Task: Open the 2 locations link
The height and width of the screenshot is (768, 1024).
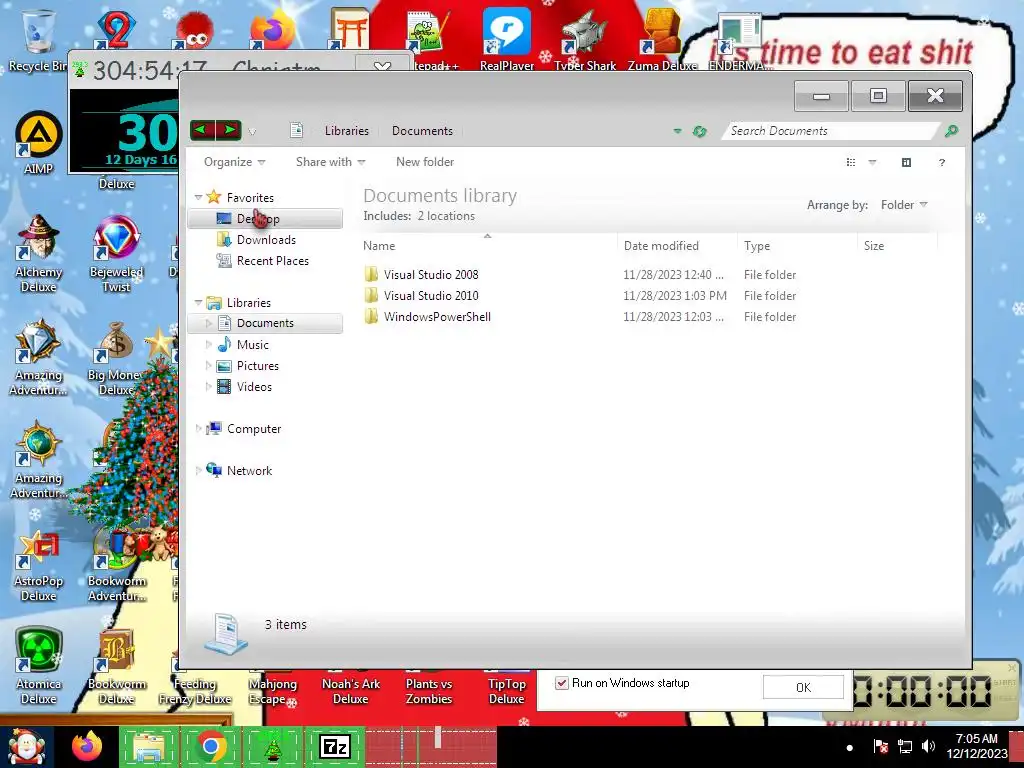Action: click(x=446, y=216)
